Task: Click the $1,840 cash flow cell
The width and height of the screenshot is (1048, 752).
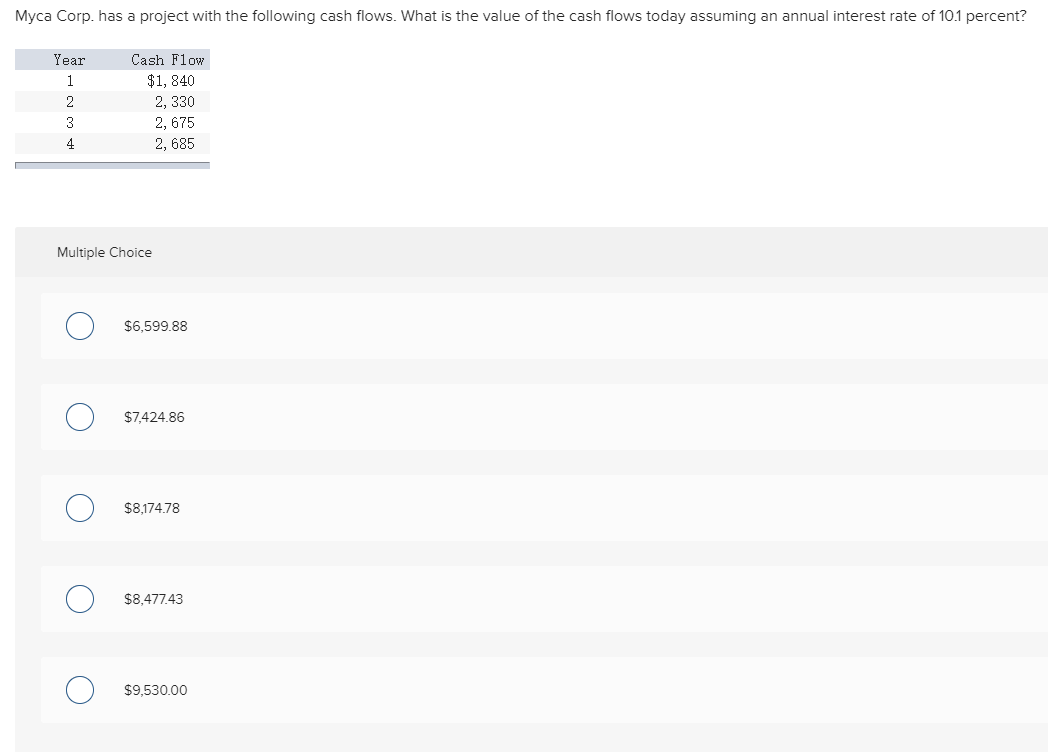Action: point(171,81)
